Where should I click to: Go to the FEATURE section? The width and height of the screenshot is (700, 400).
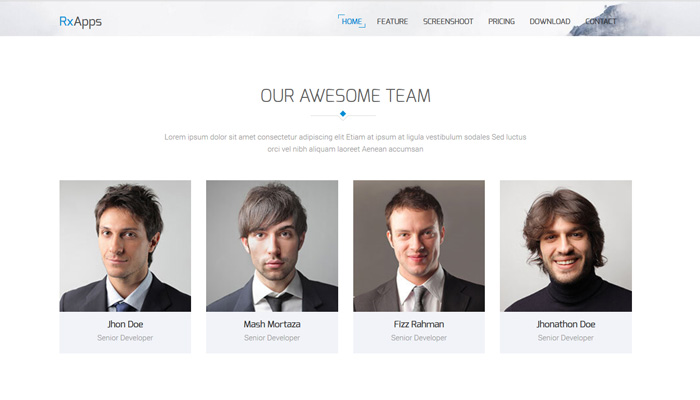coord(392,21)
